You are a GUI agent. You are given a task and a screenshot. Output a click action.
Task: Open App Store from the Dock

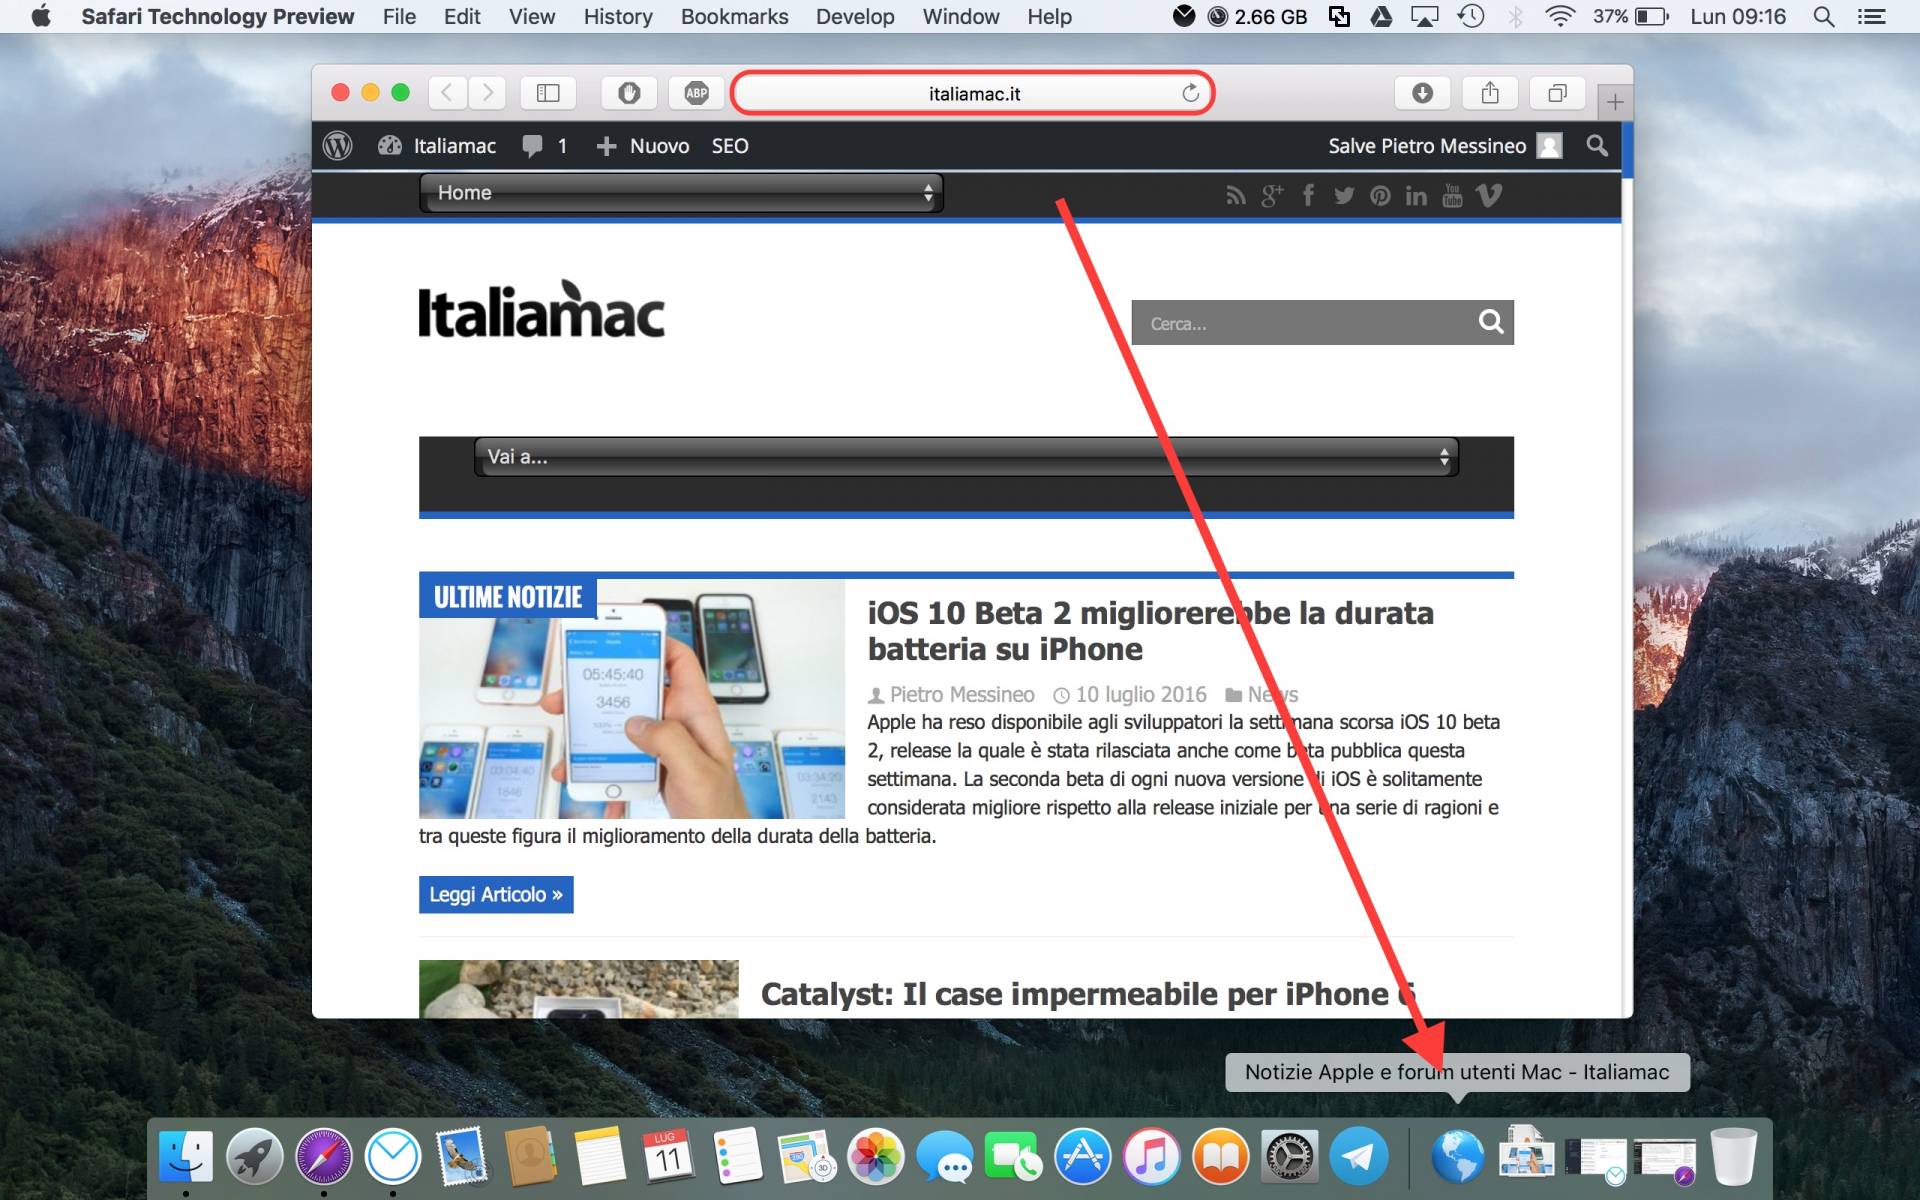coord(1082,1158)
